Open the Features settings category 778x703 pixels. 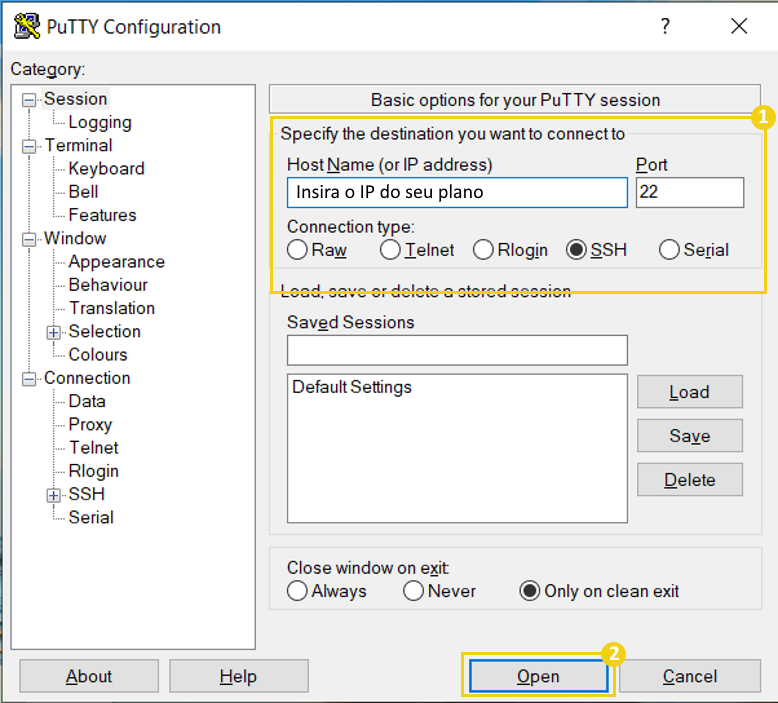(x=102, y=215)
